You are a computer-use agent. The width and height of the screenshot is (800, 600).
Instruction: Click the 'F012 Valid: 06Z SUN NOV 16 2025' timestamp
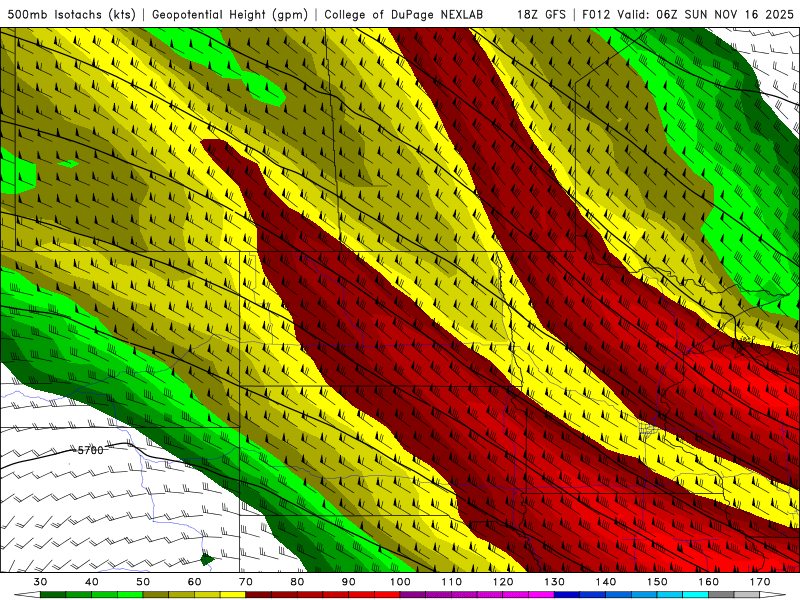click(688, 14)
